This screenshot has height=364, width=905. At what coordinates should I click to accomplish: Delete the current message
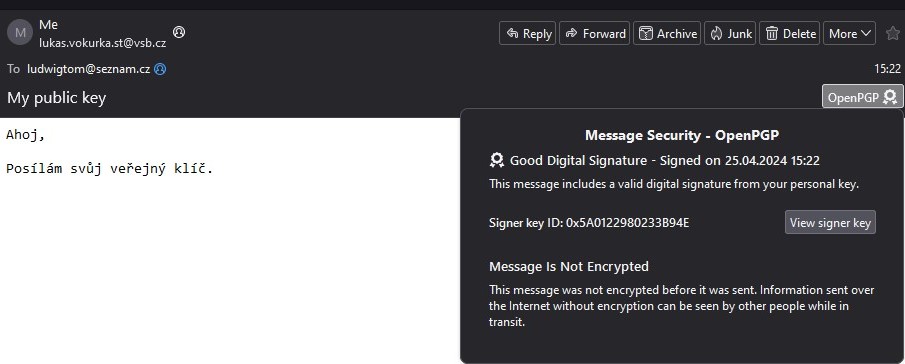[790, 33]
